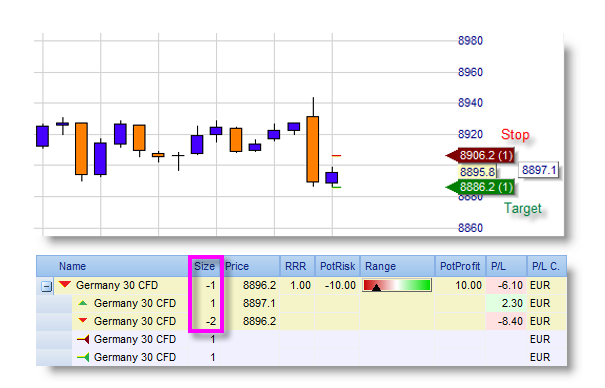Screen dimensions: 605x388
Task: Click the small red sell arrow at price 8896.2
Action: [83, 321]
